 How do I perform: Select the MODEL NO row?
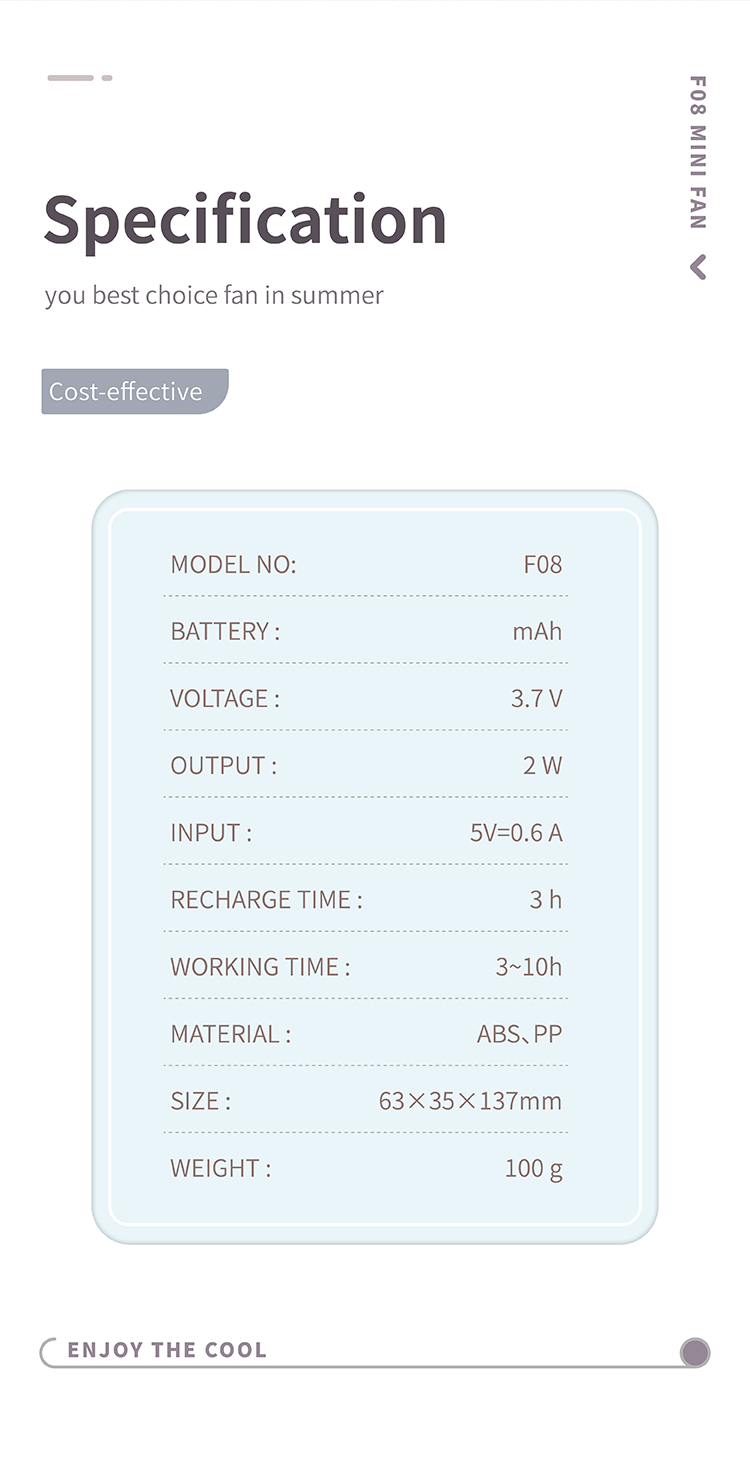pos(366,564)
